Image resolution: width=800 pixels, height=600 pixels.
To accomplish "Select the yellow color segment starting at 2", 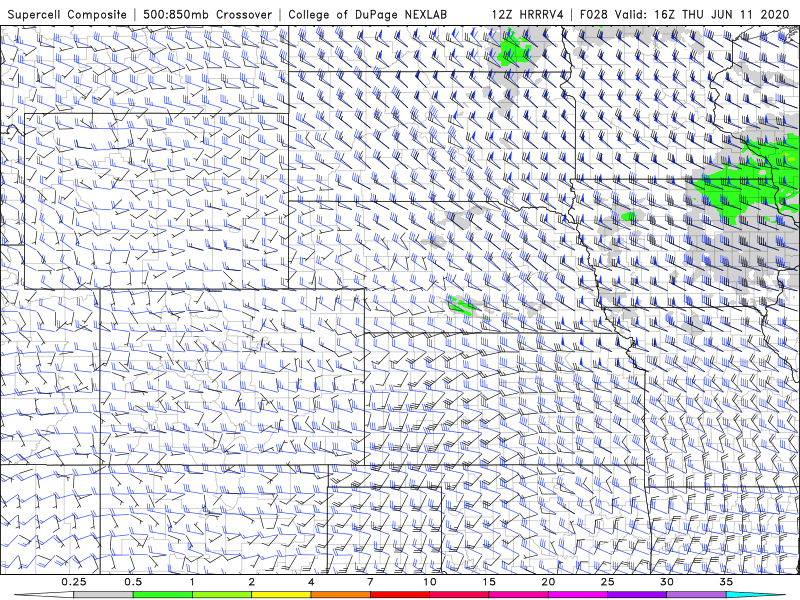I will pos(281,595).
